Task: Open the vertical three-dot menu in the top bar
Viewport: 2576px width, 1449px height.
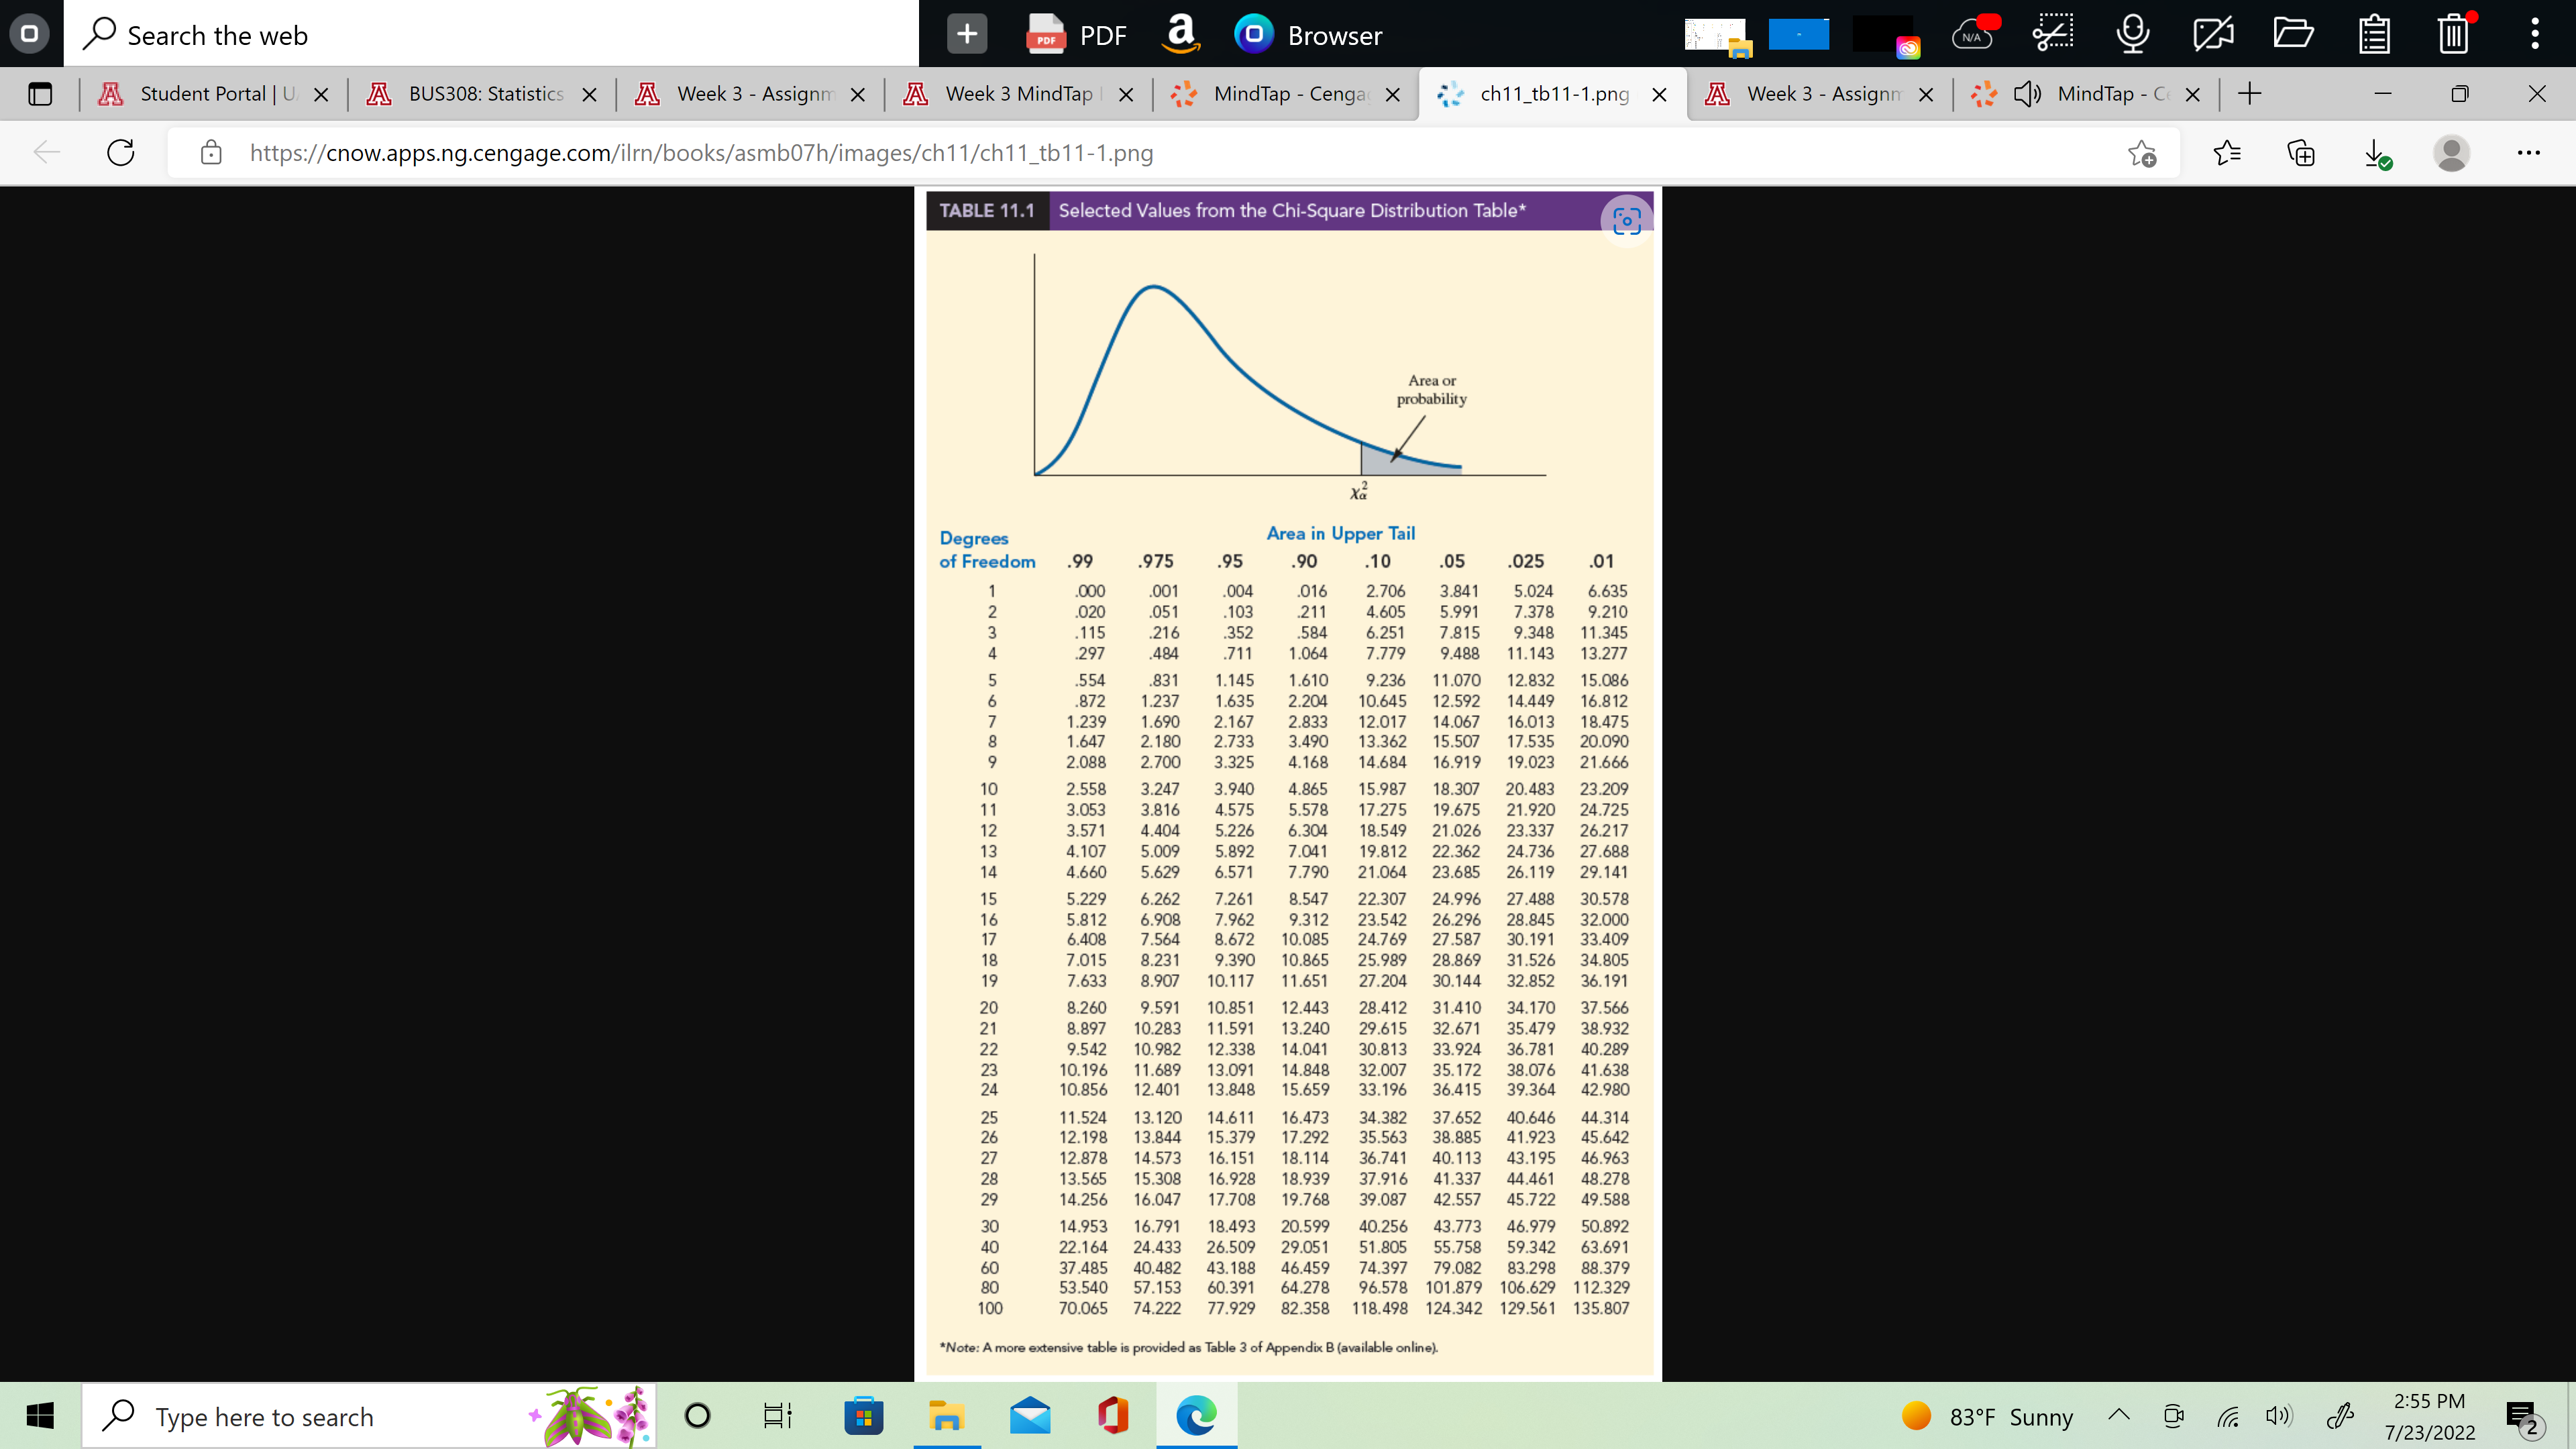Action: tap(2535, 33)
